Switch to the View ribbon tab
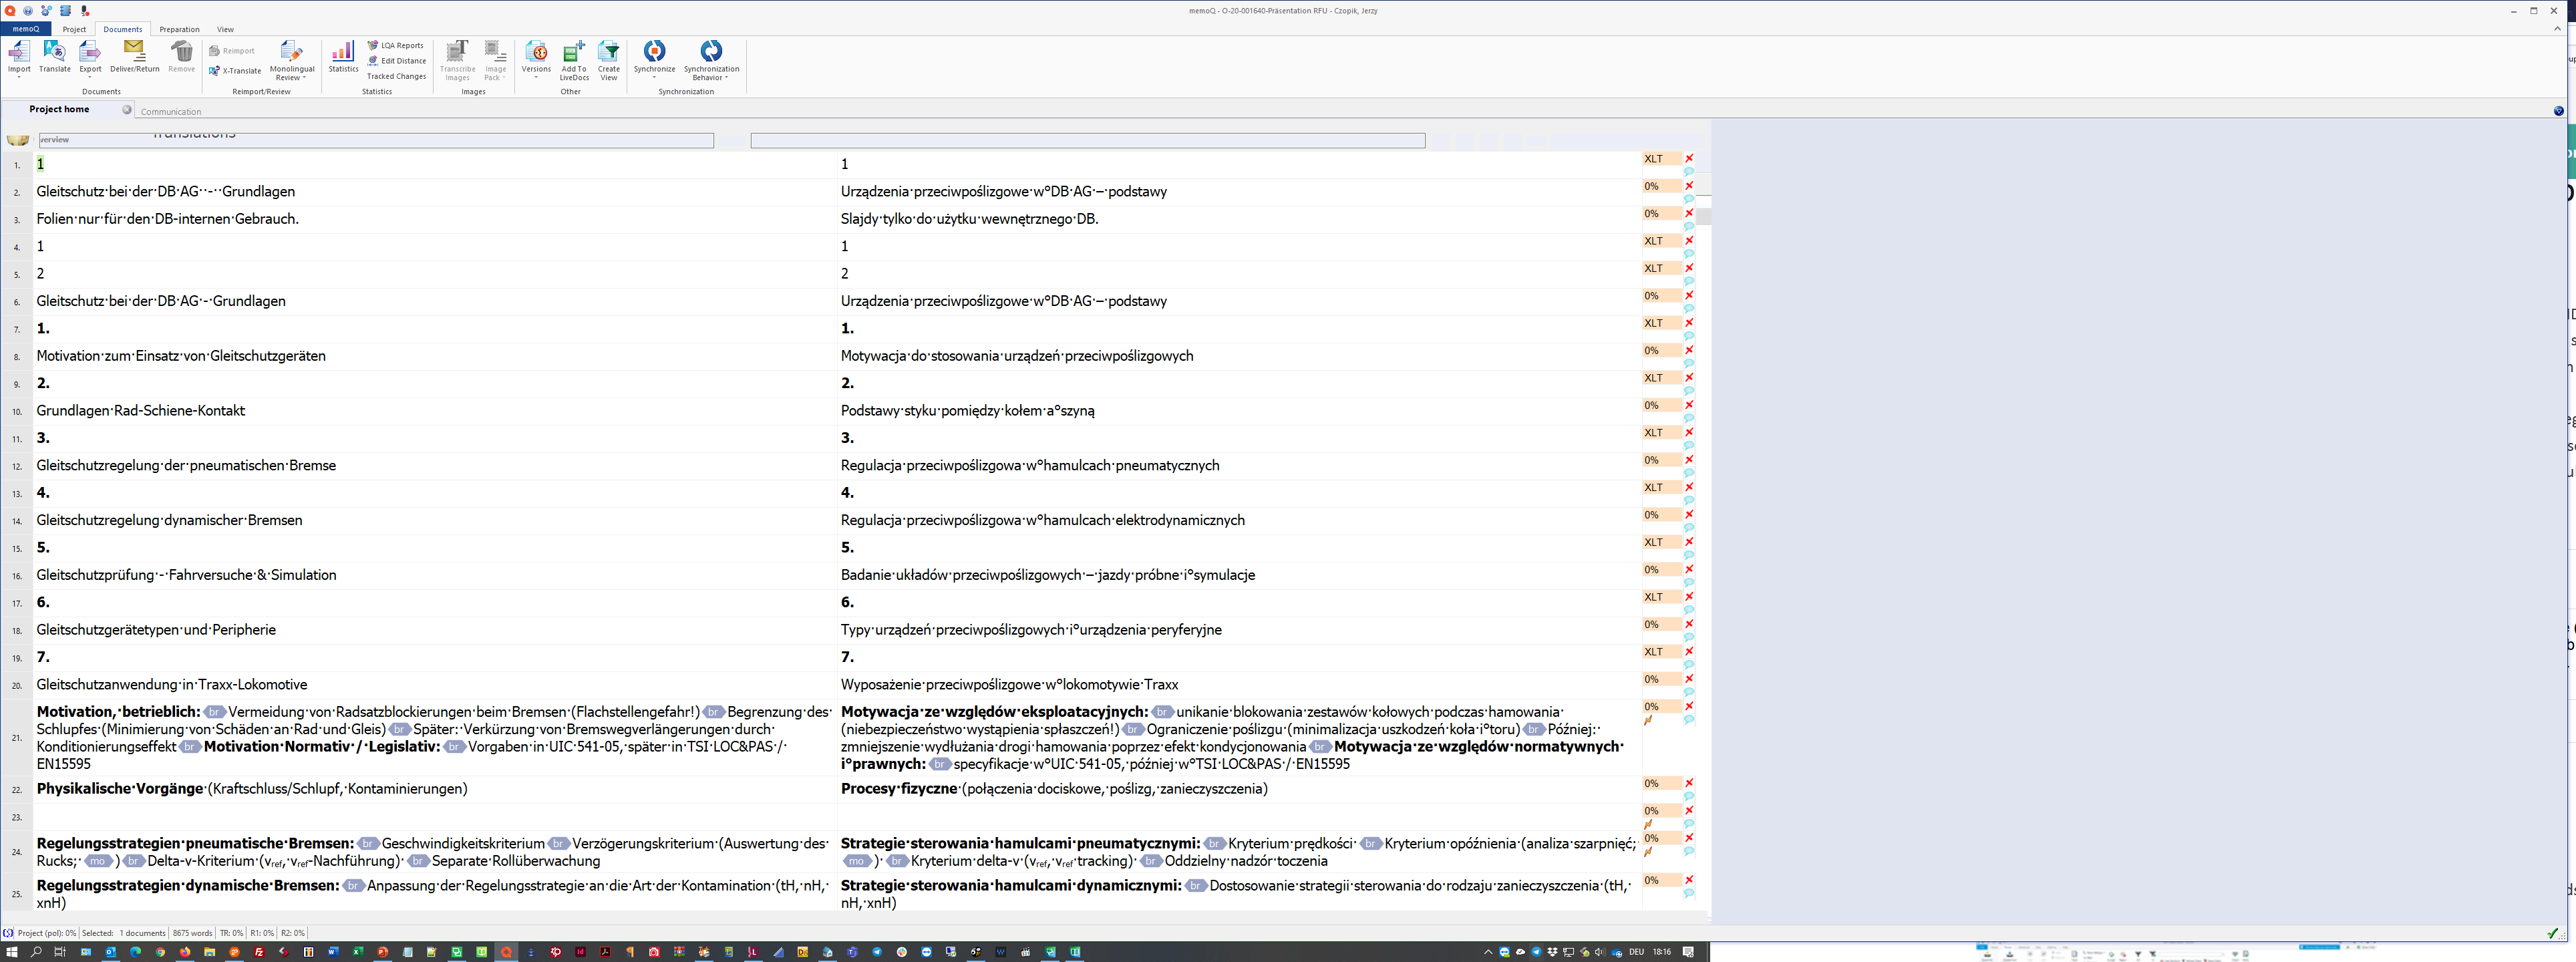 pyautogui.click(x=226, y=29)
